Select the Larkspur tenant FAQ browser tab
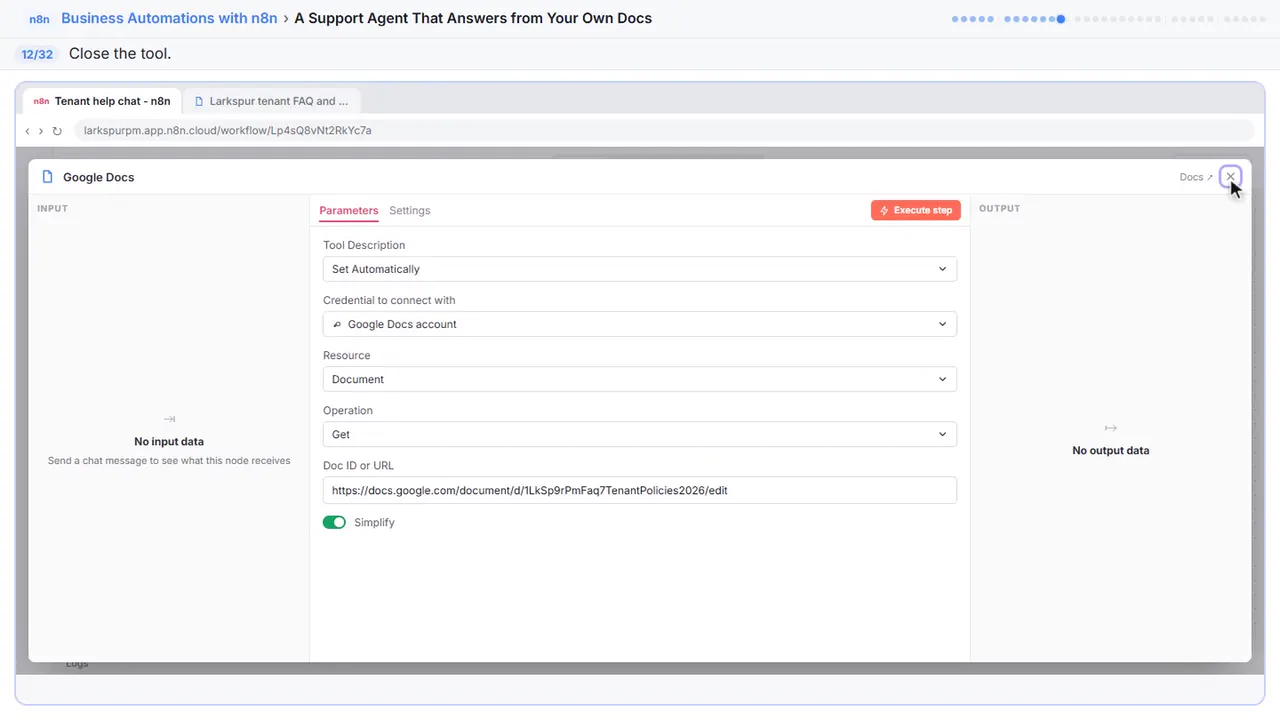 click(271, 101)
